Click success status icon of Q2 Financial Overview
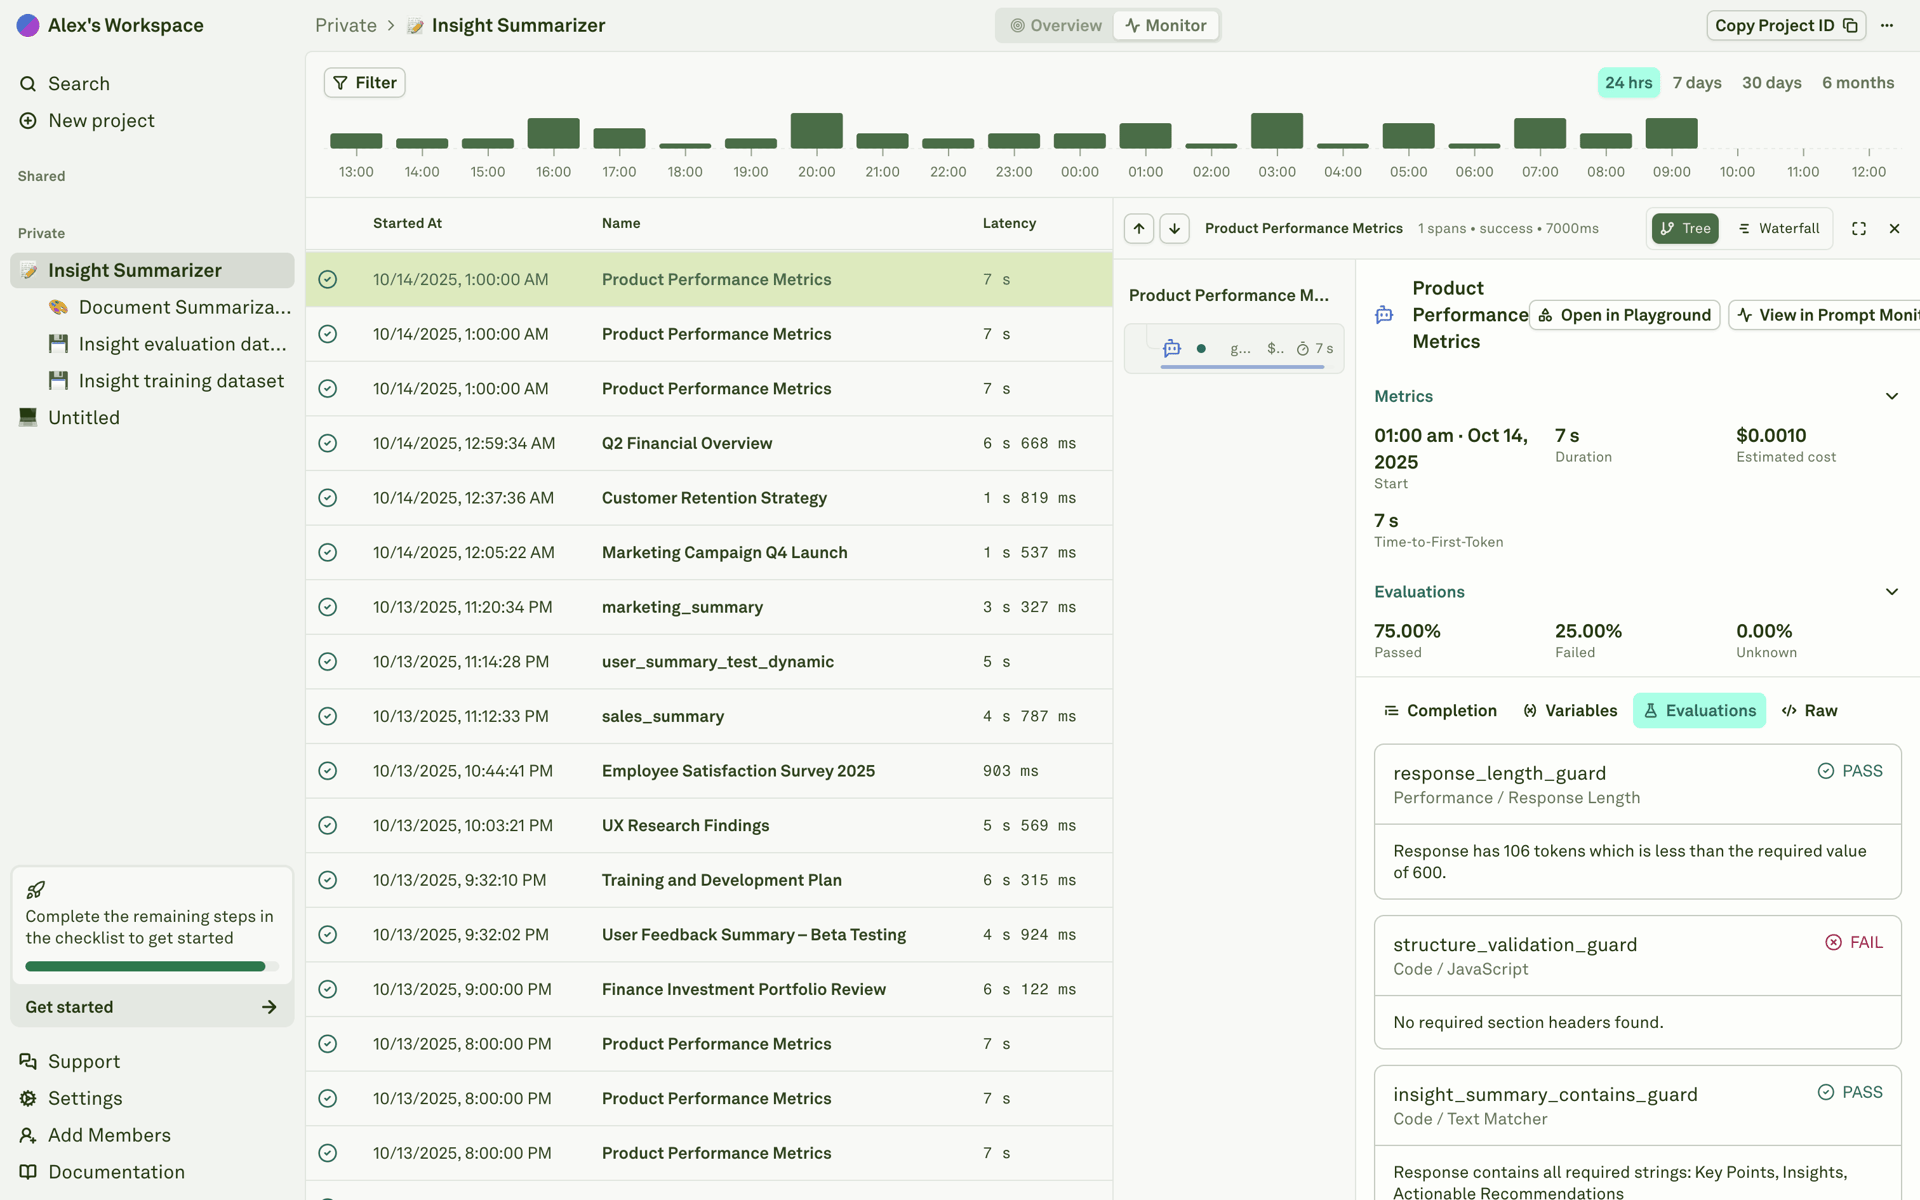1920x1200 pixels. point(327,443)
